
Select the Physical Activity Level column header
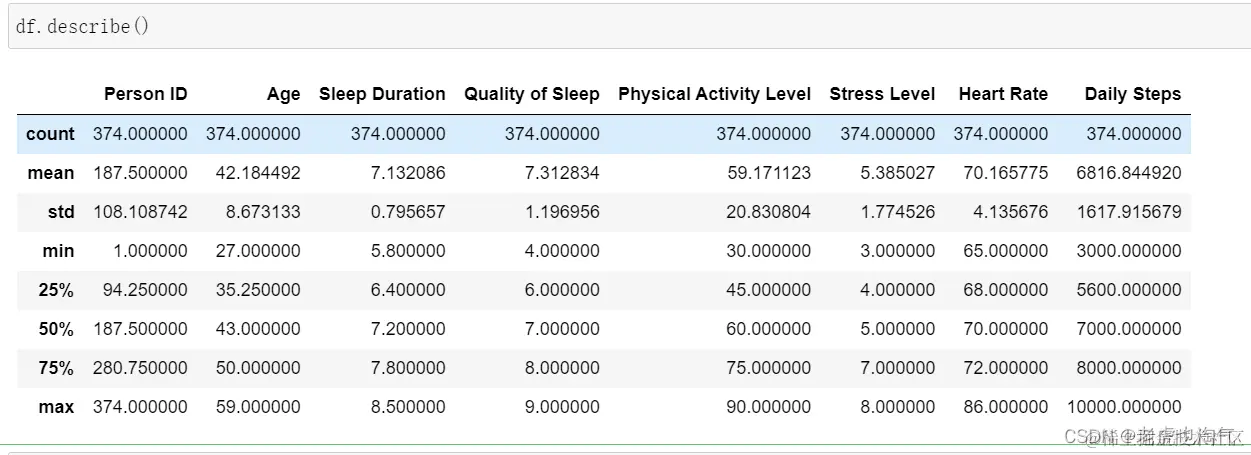pos(714,94)
